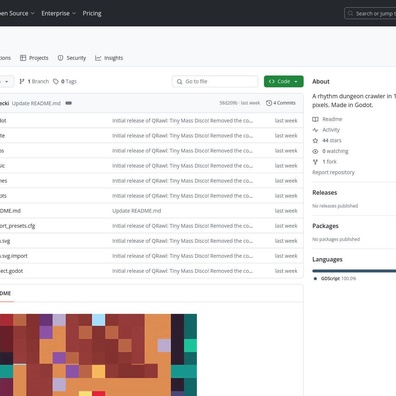396x396 pixels.
Task: Click the pulse icon beside Activity
Action: (315, 130)
